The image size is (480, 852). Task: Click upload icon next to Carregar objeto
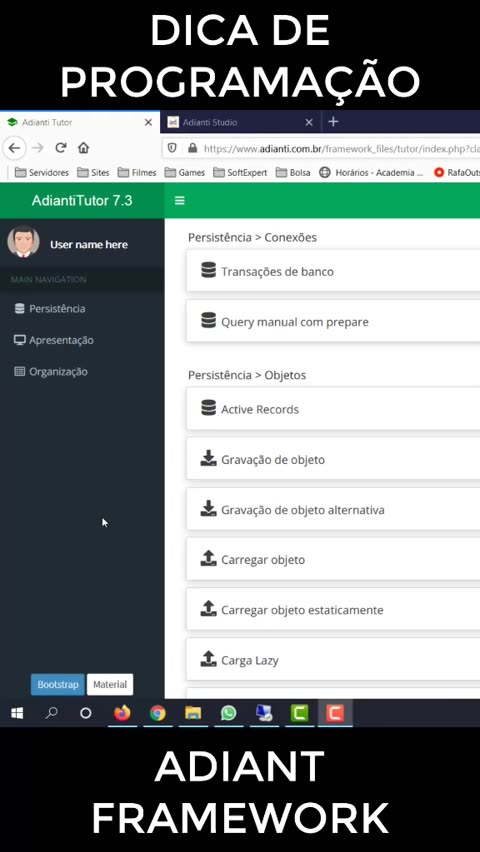coord(208,559)
